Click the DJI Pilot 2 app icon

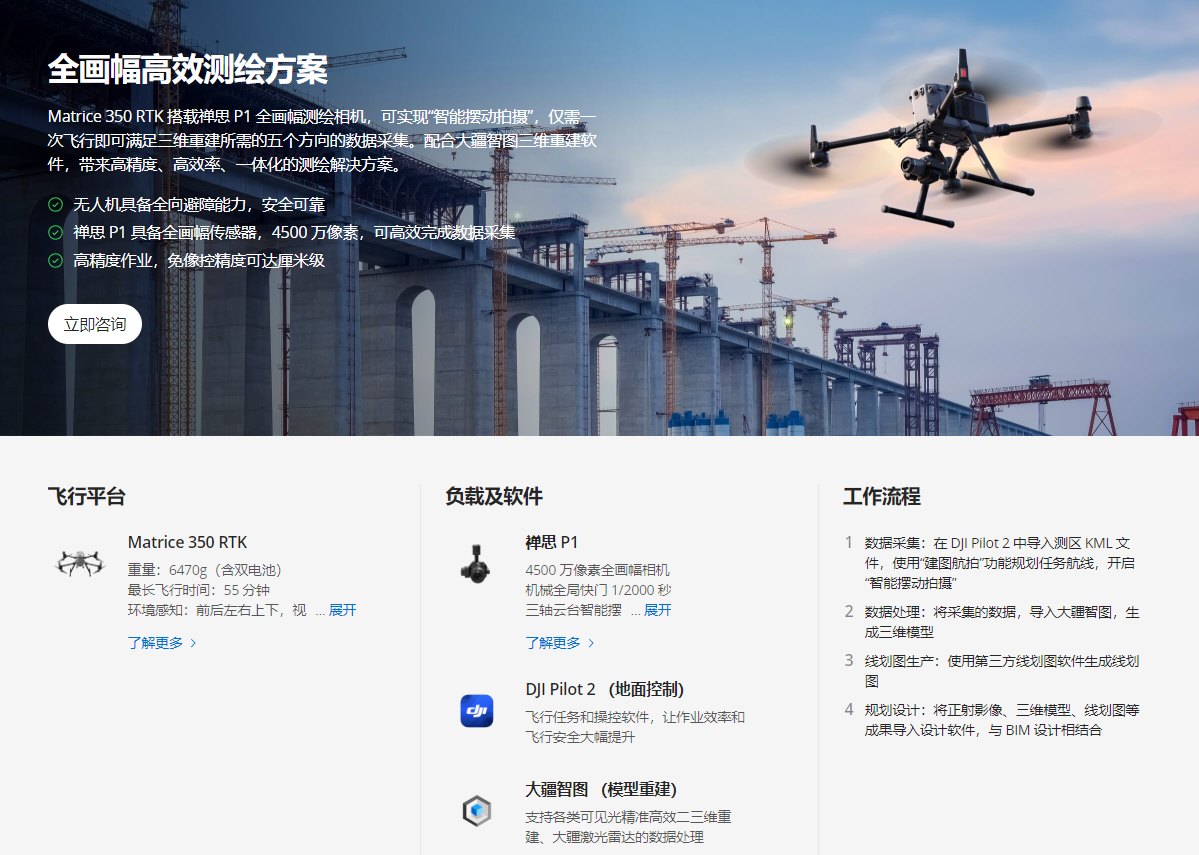click(477, 710)
